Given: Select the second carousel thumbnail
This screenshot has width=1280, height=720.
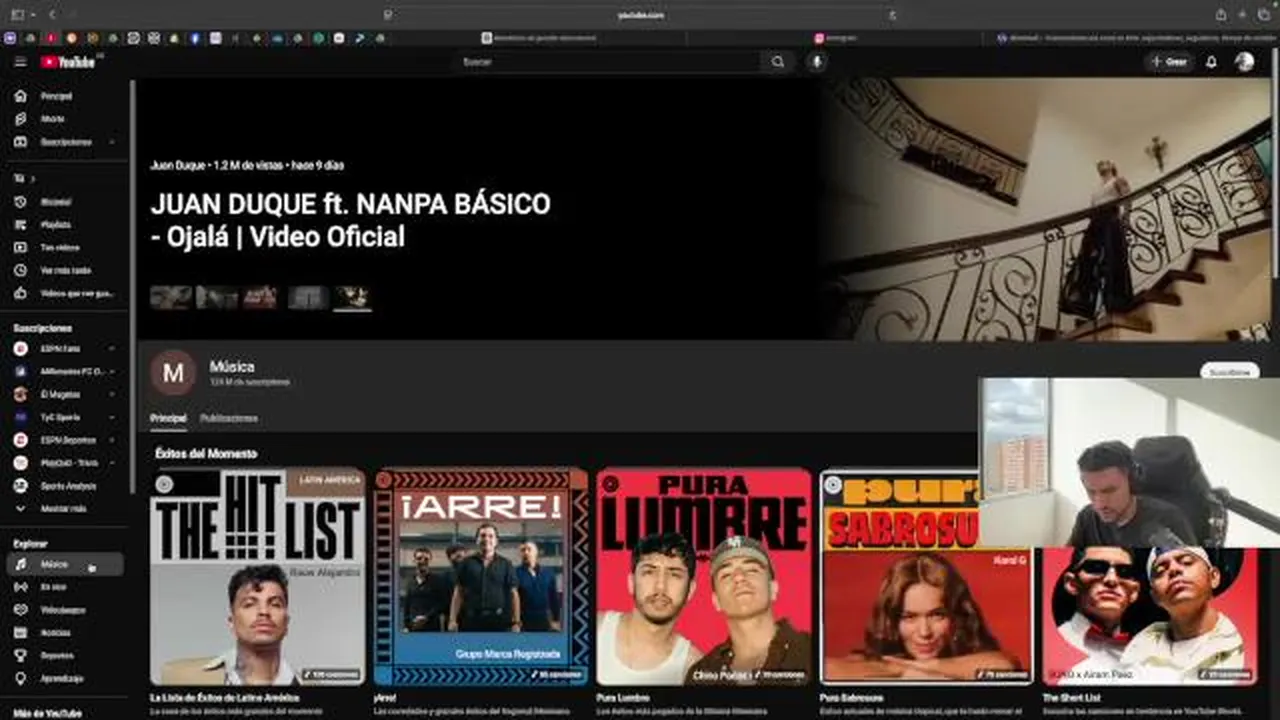Looking at the screenshot, I should click(217, 297).
